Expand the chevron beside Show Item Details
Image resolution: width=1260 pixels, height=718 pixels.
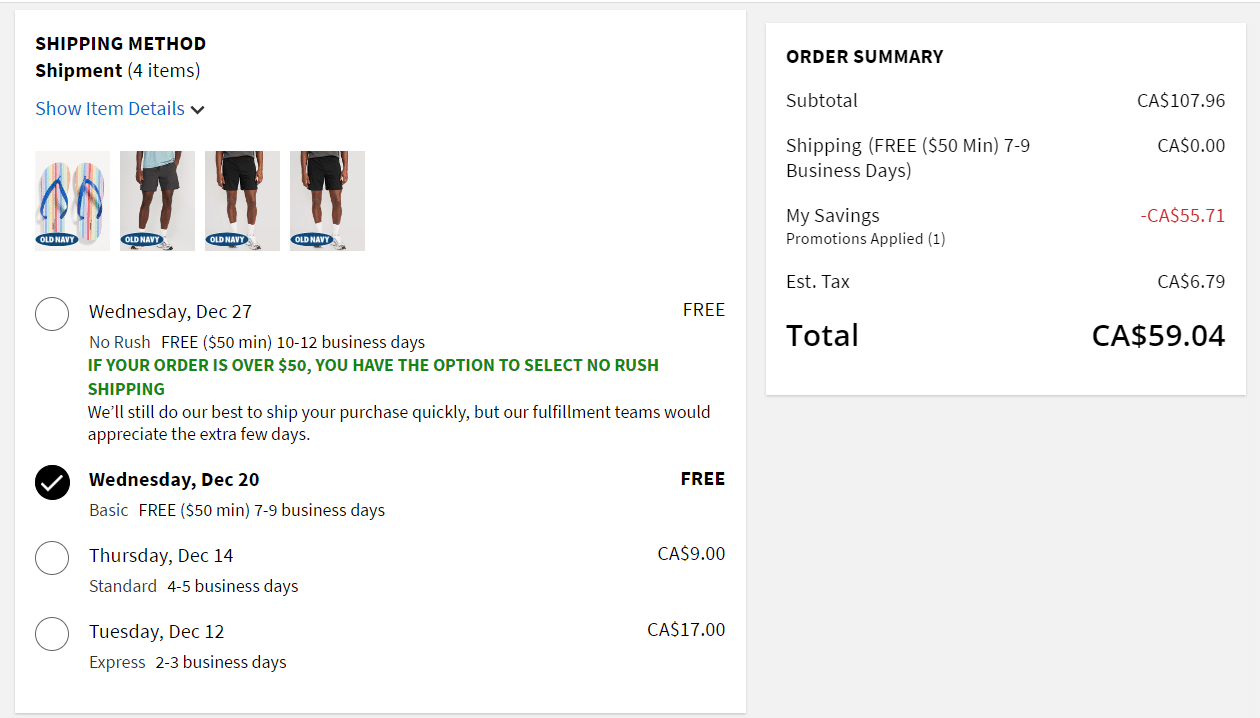[198, 110]
